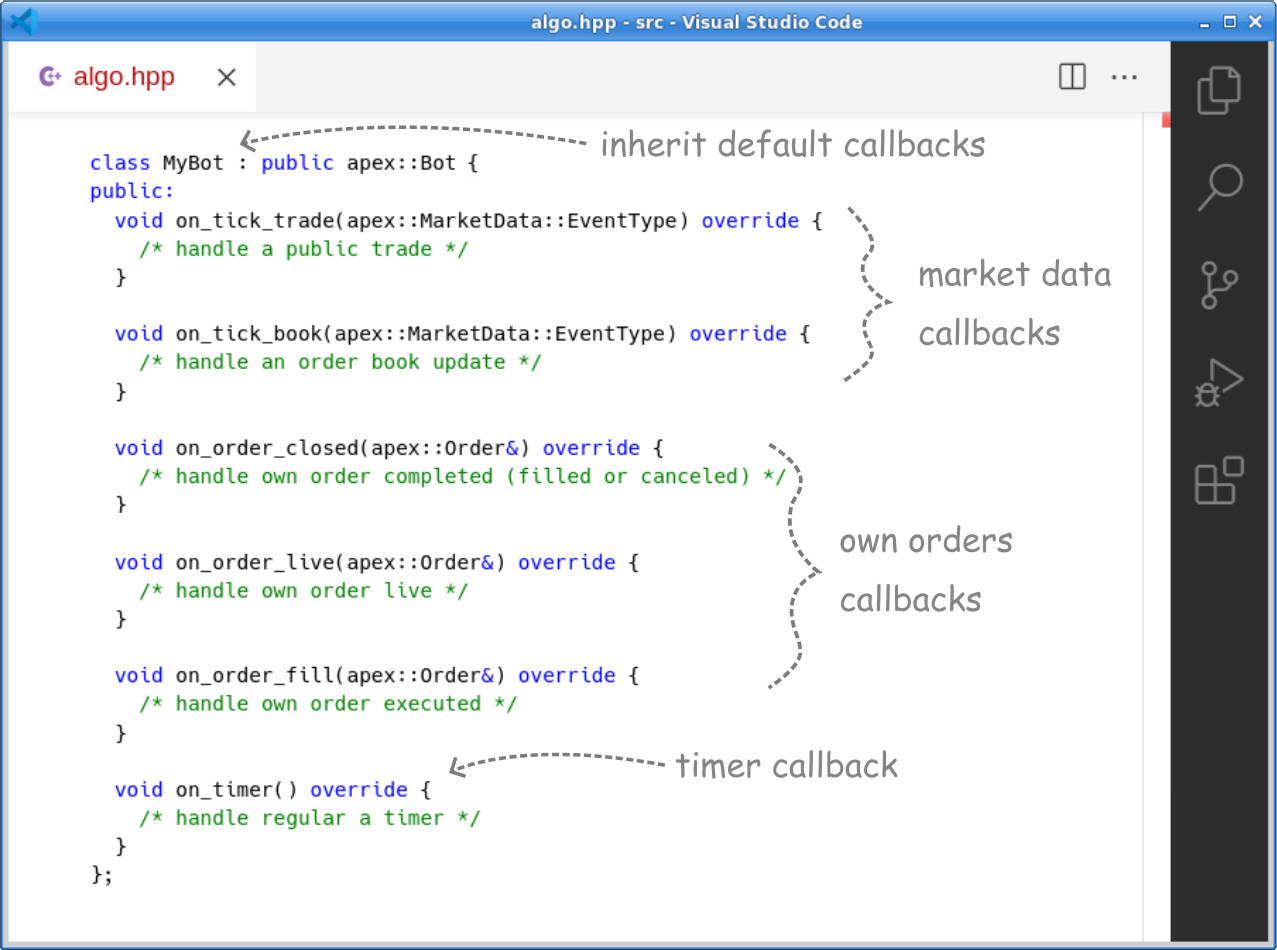Open the Explorer view in activity bar
1277x950 pixels.
[1219, 90]
